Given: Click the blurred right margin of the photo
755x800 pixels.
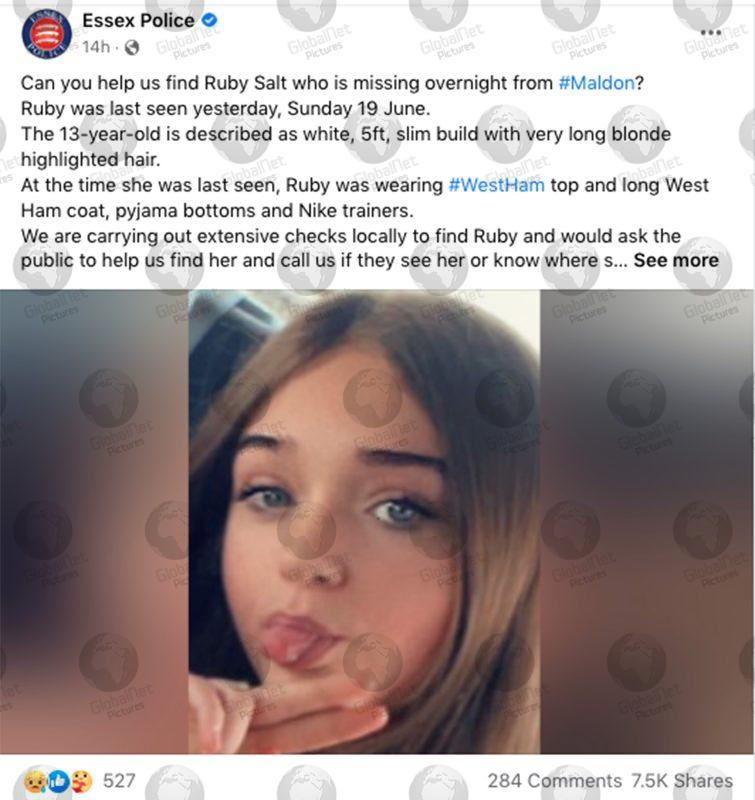Looking at the screenshot, I should click(647, 521).
